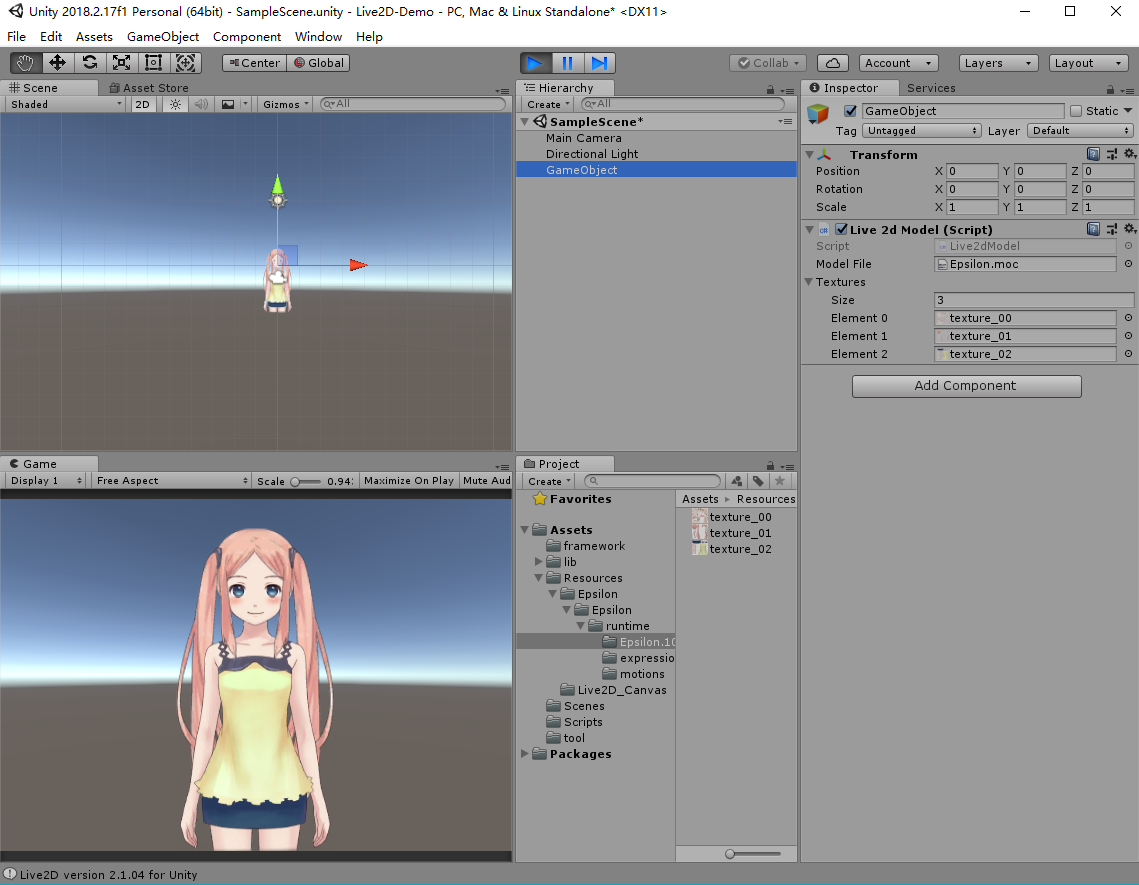
Task: Toggle the Static checkbox
Action: 1076,111
